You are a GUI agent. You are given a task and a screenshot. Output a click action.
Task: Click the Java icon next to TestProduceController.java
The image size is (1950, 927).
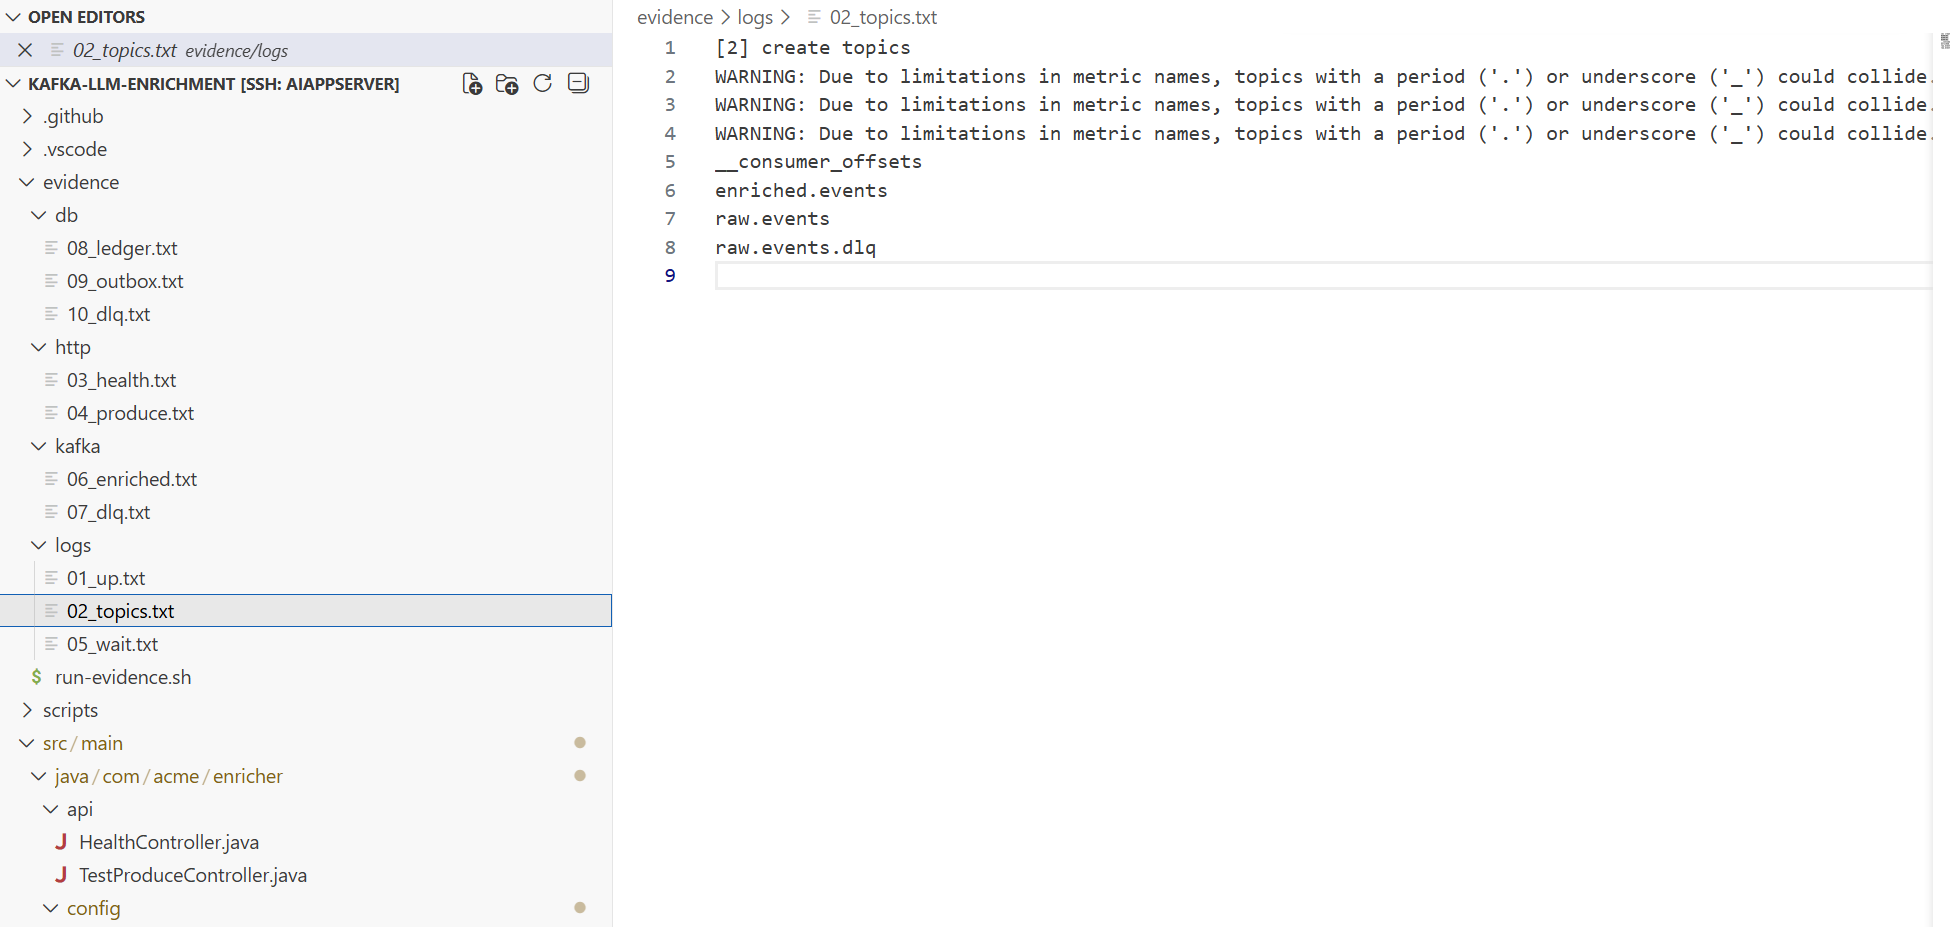[x=62, y=875]
